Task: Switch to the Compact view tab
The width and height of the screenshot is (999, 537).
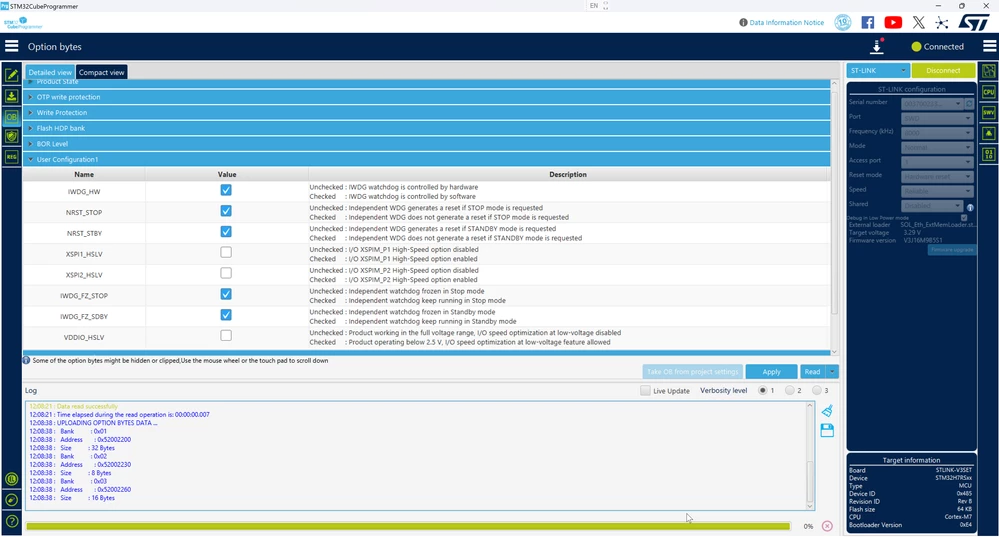Action: click(101, 72)
